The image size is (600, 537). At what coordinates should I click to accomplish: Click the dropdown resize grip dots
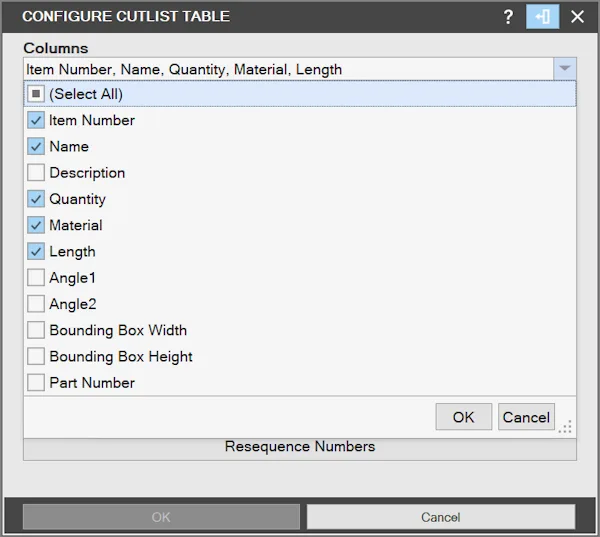point(566,427)
